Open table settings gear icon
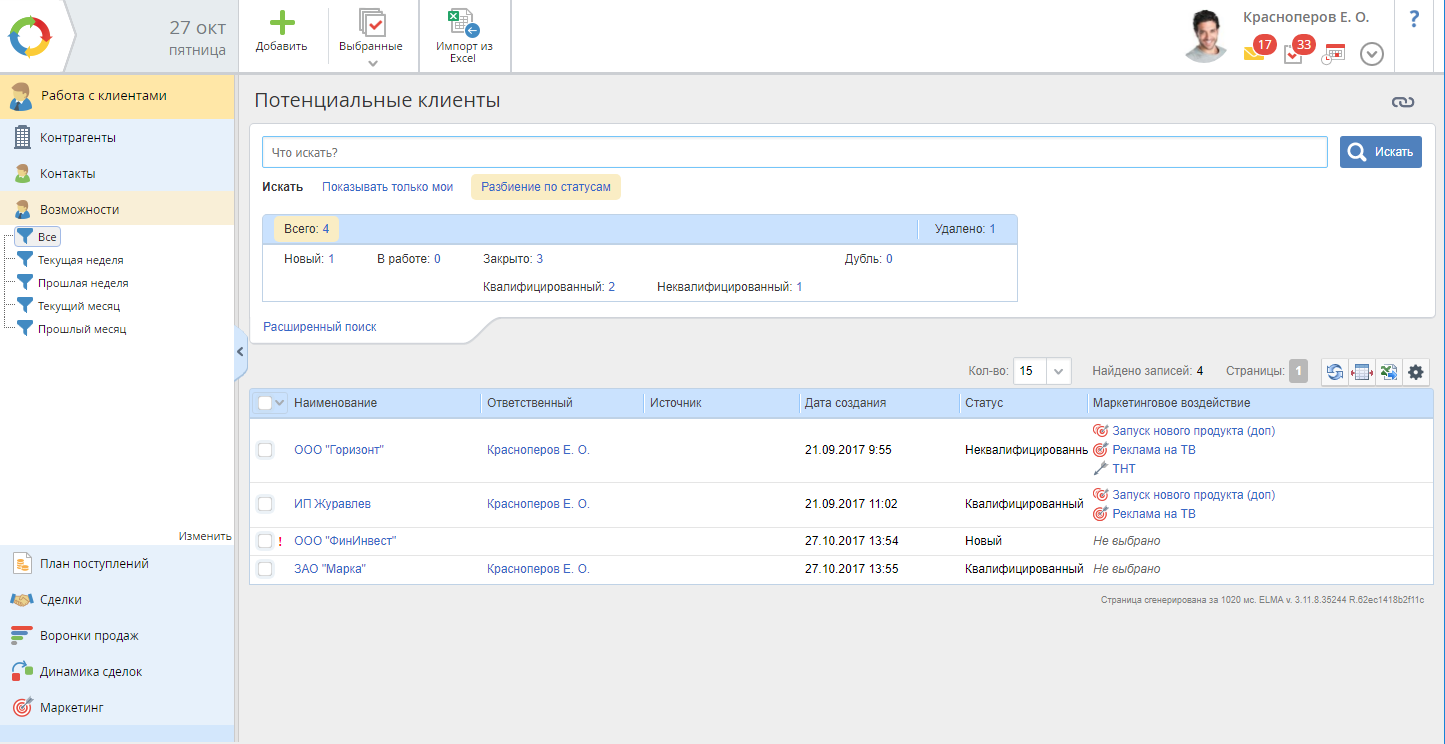The image size is (1445, 744). coord(1415,372)
